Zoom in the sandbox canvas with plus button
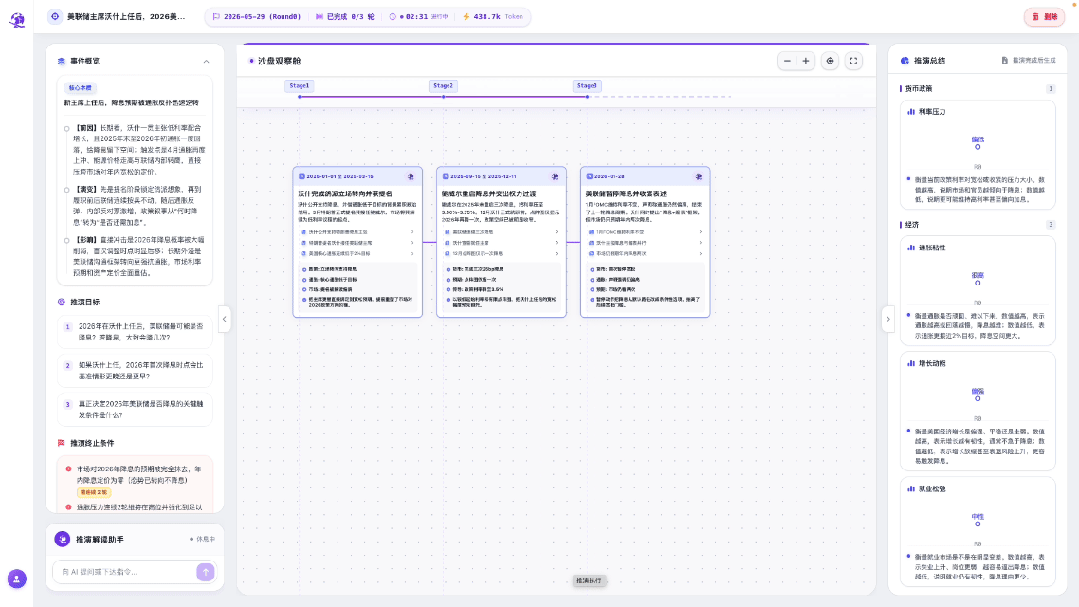The image size is (1079, 607). coord(806,61)
